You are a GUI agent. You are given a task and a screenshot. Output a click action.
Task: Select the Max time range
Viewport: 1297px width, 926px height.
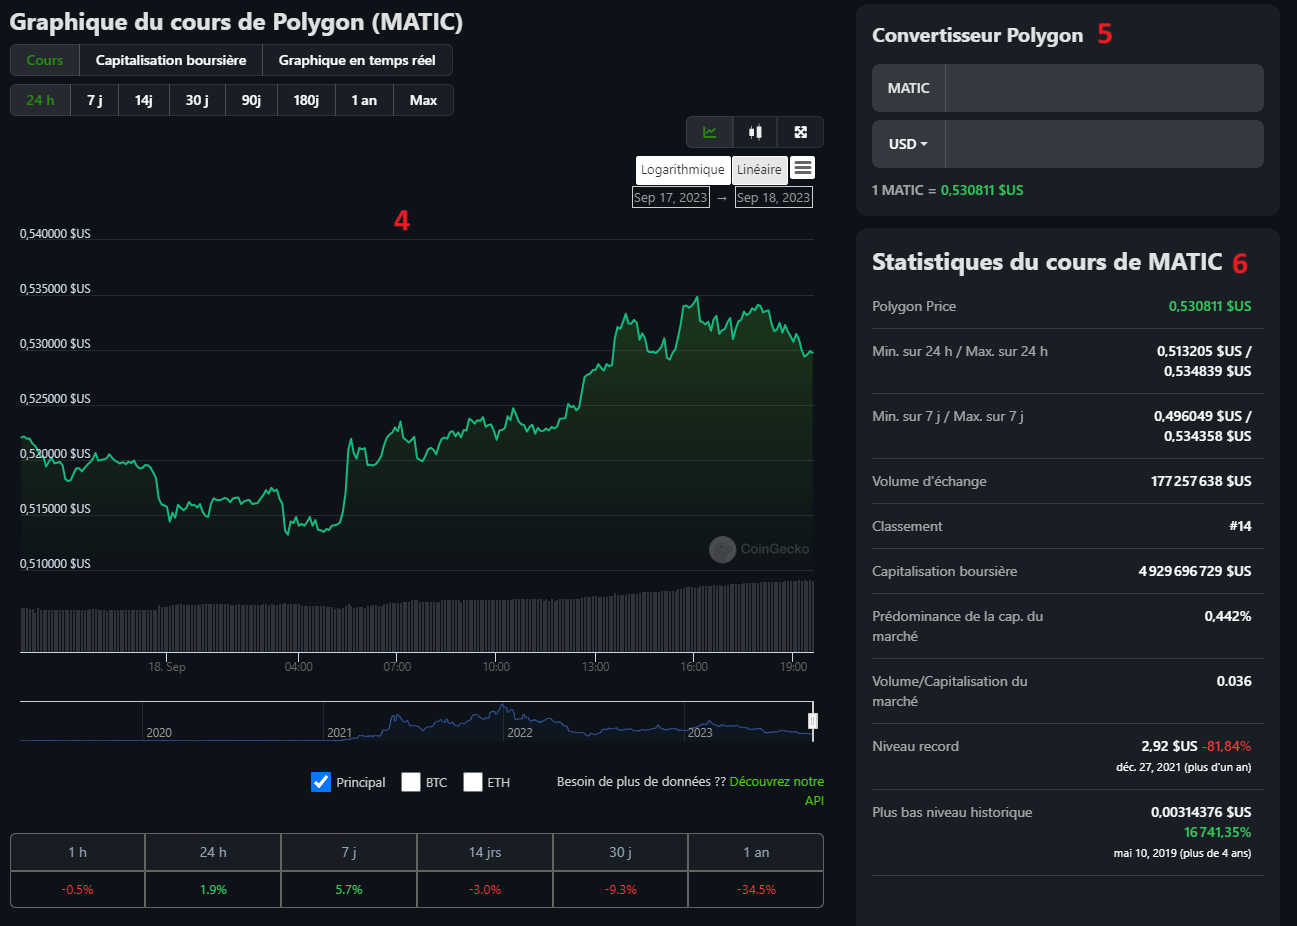[x=423, y=100]
